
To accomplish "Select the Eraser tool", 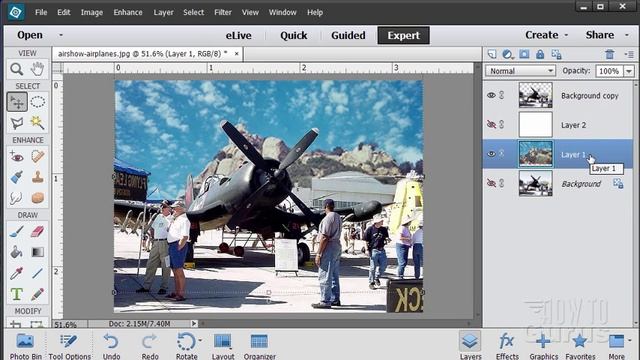I will pos(37,231).
